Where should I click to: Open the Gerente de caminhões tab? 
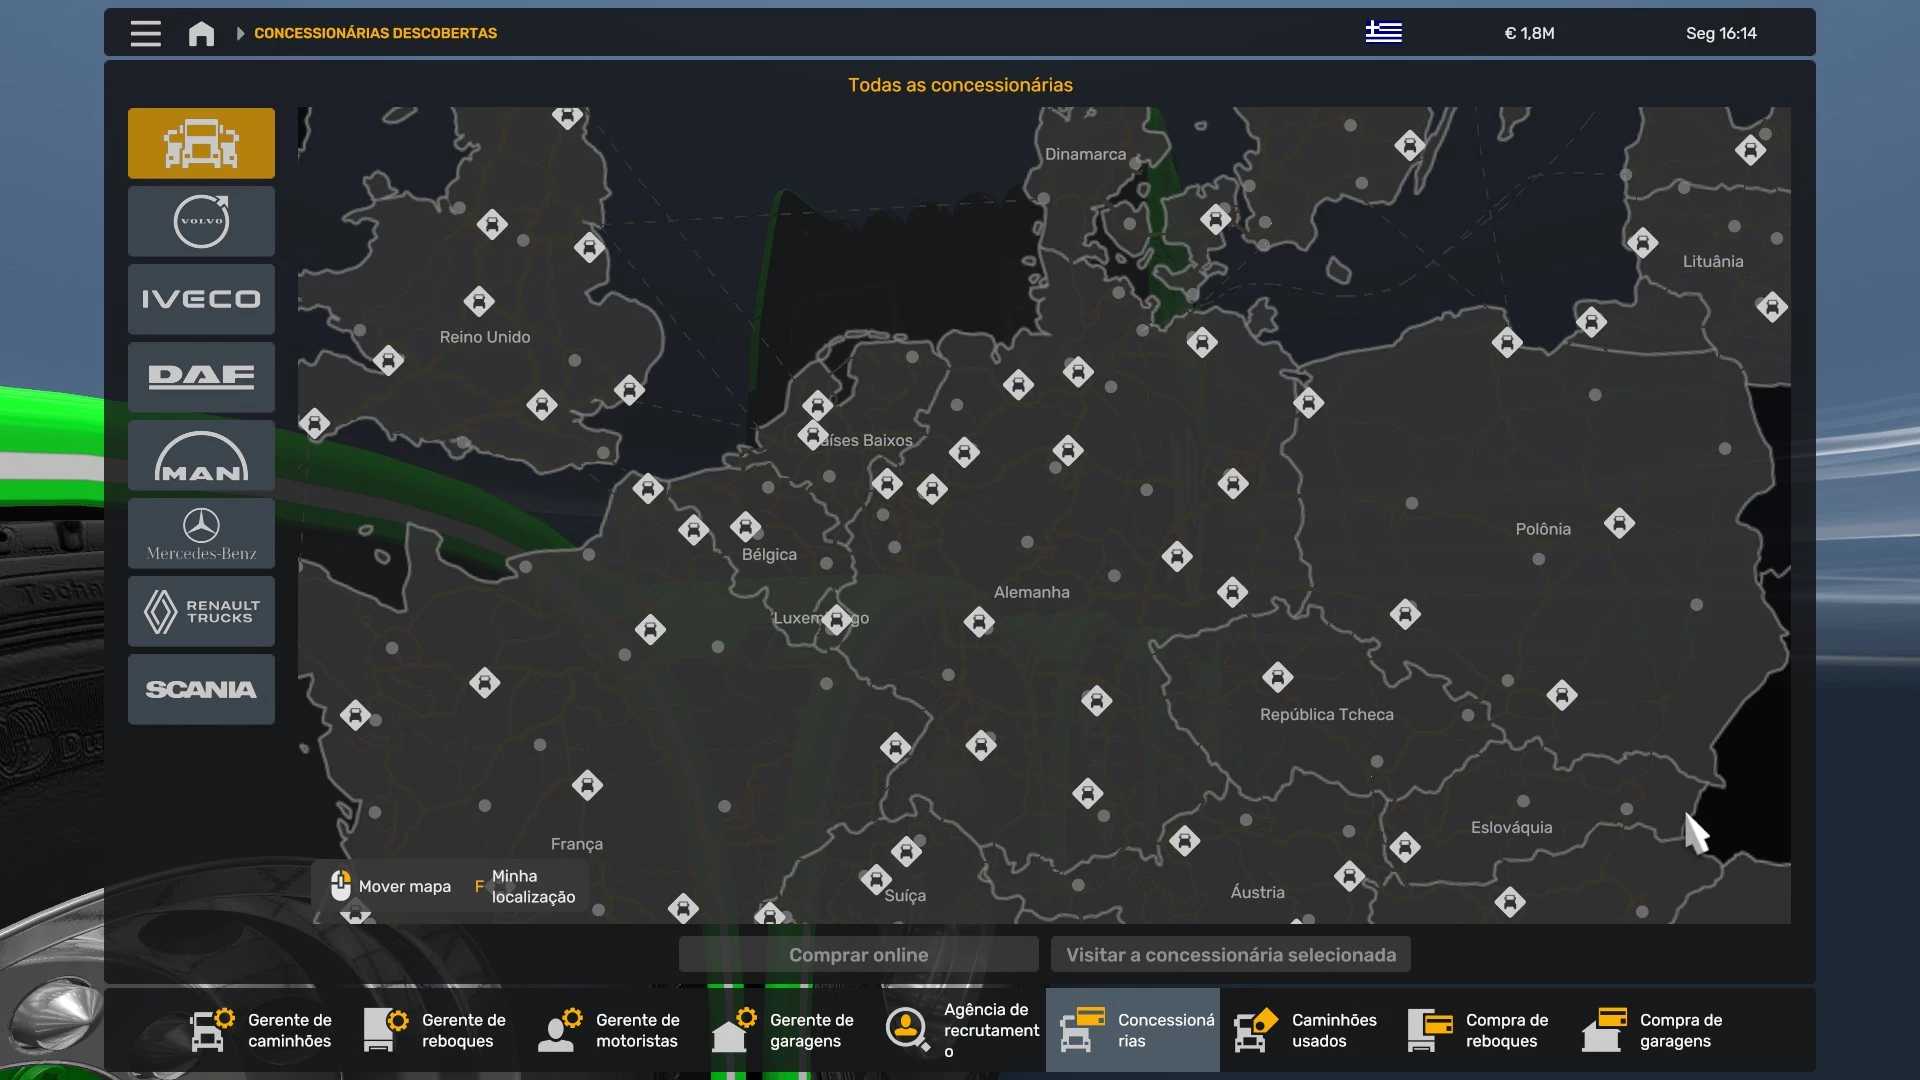[263, 1030]
